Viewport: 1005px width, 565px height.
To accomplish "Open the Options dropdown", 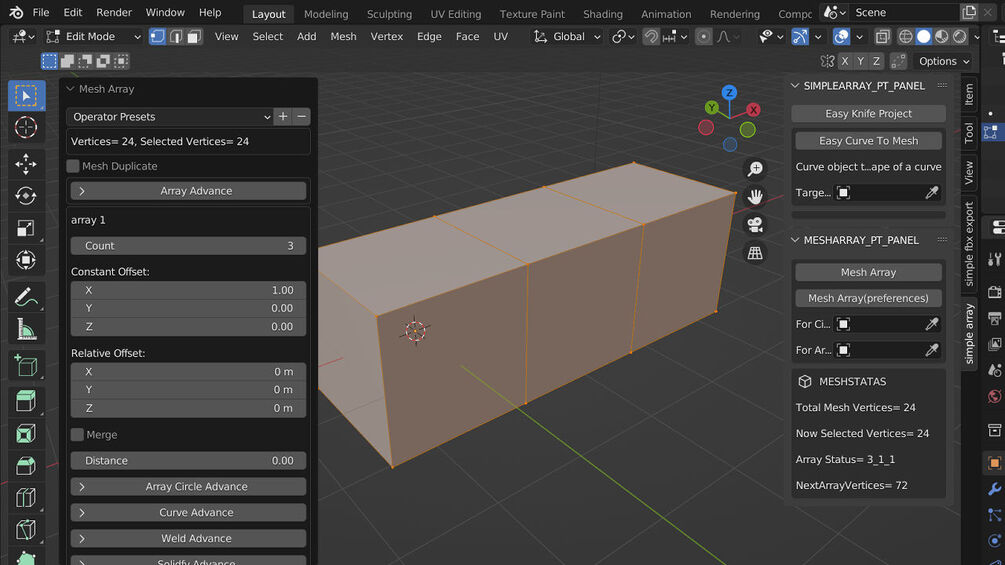I will (x=943, y=61).
